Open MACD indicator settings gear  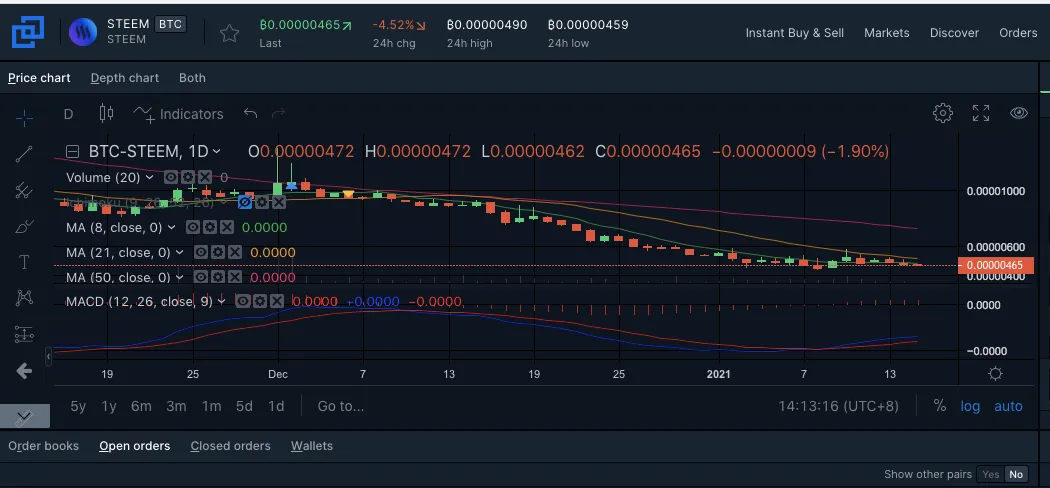260,302
